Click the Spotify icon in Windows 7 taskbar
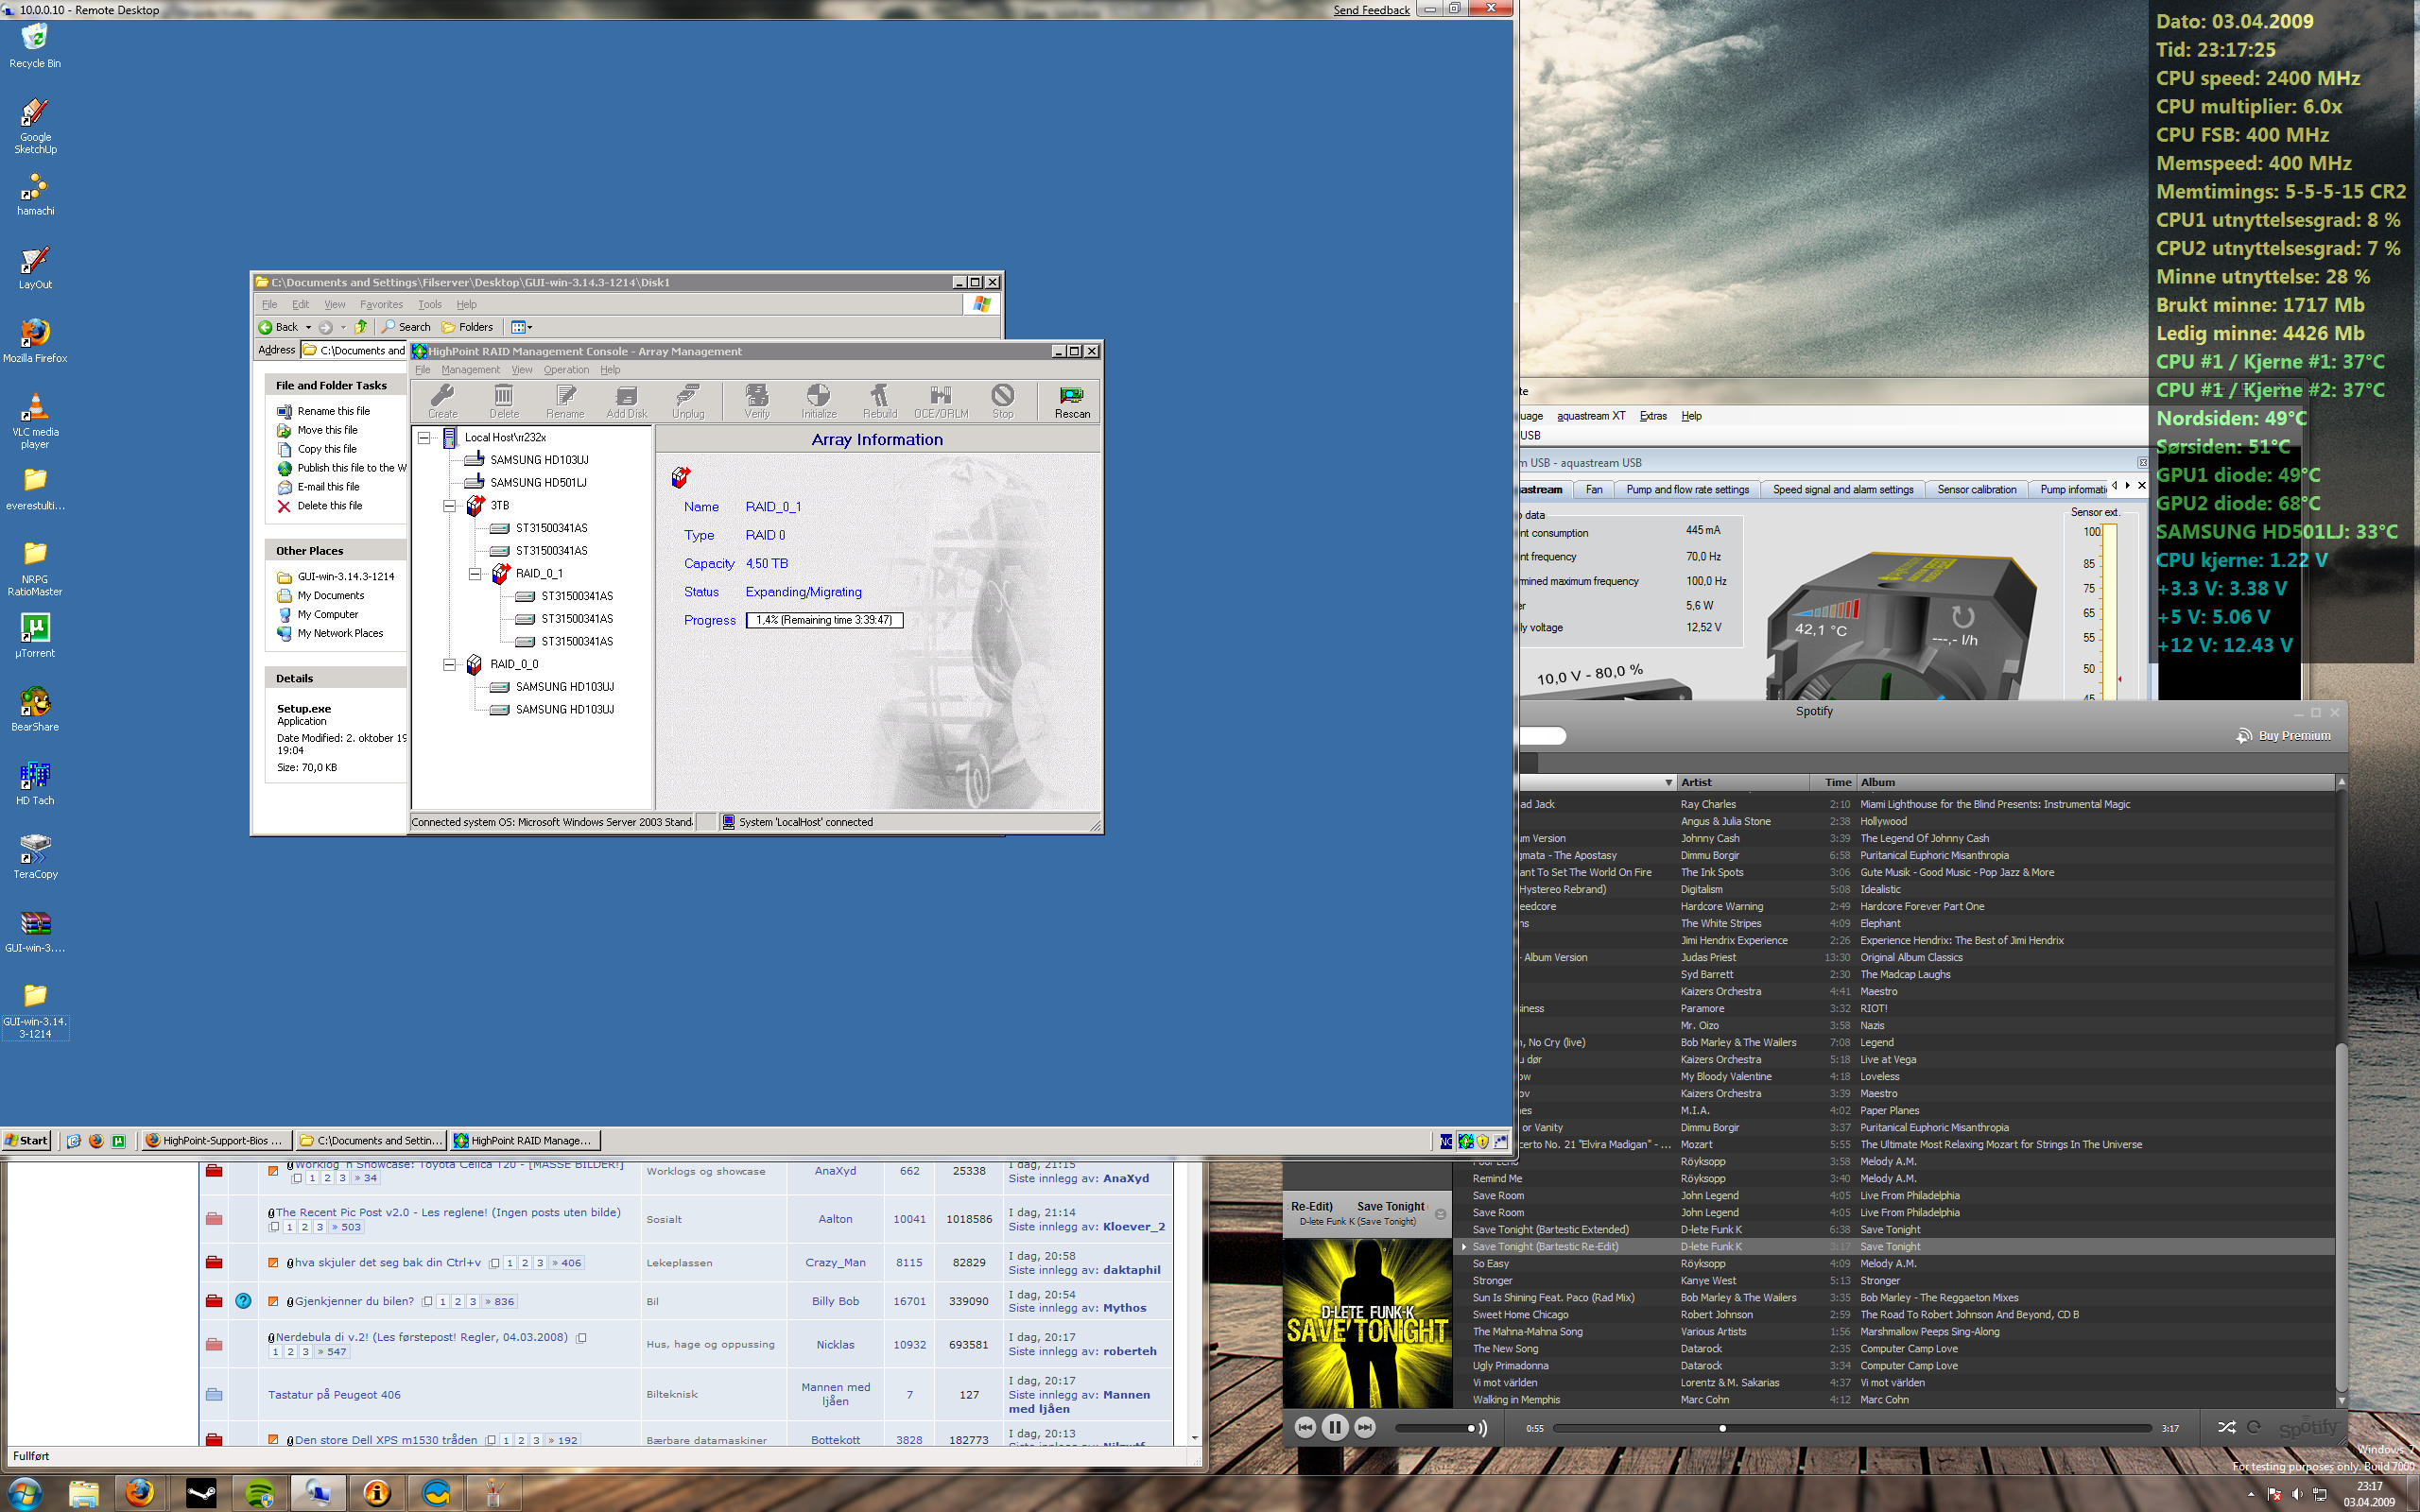The height and width of the screenshot is (1512, 2420). [x=260, y=1493]
